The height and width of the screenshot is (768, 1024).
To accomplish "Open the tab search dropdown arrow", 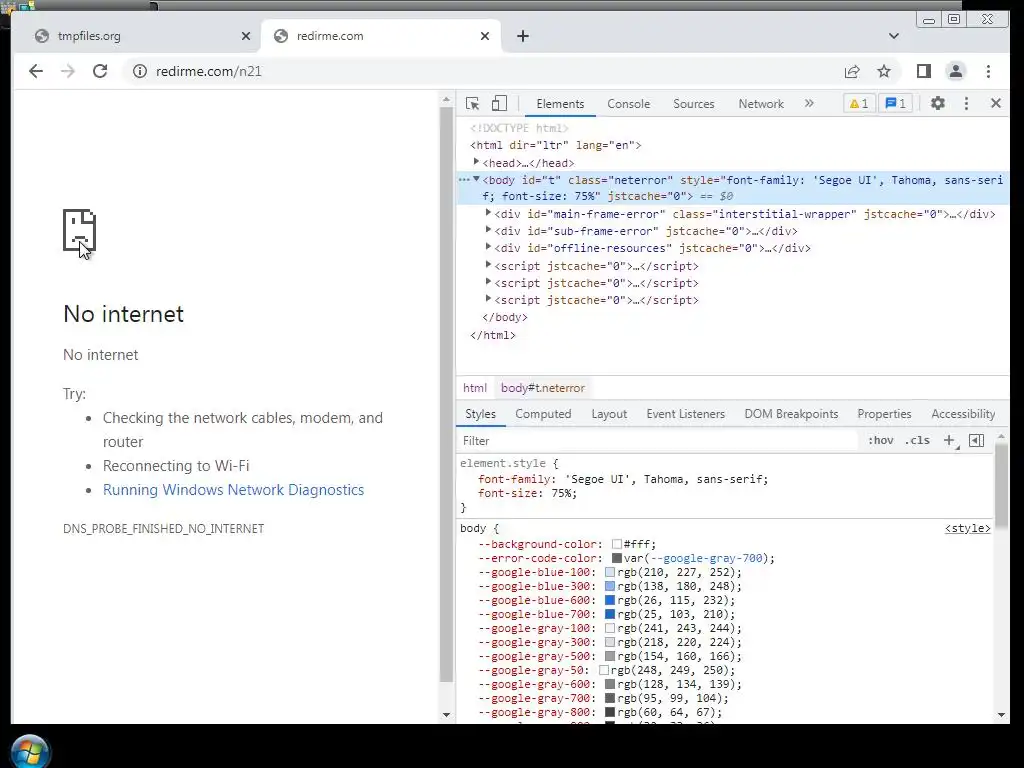I will [x=894, y=36].
